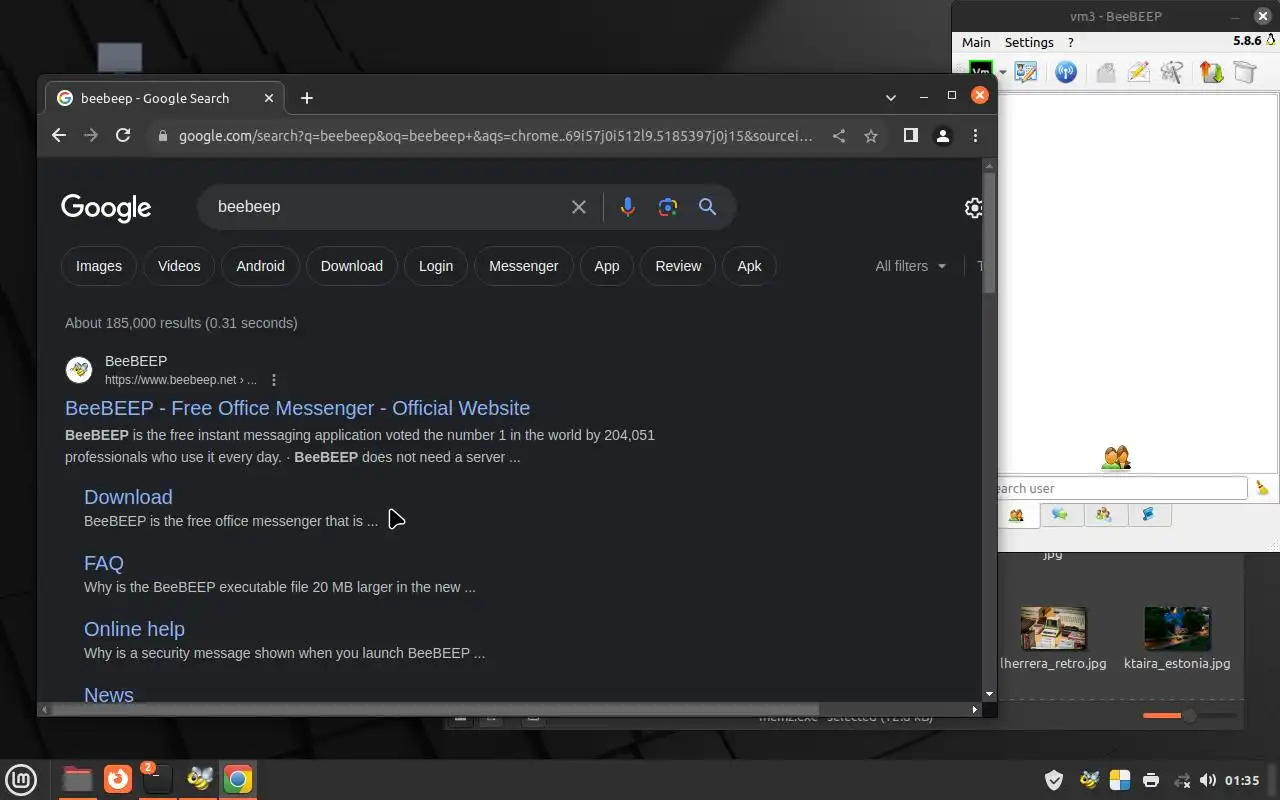Image resolution: width=1280 pixels, height=800 pixels.
Task: Open BeeBEEP Official Website result link
Action: (x=297, y=408)
